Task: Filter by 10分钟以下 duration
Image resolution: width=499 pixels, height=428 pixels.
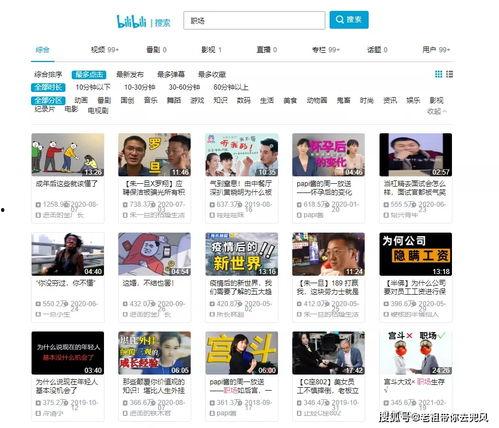Action: 93,87
